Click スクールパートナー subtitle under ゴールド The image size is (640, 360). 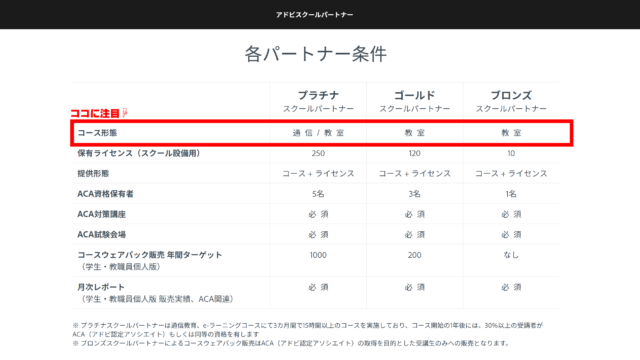pyautogui.click(x=415, y=109)
